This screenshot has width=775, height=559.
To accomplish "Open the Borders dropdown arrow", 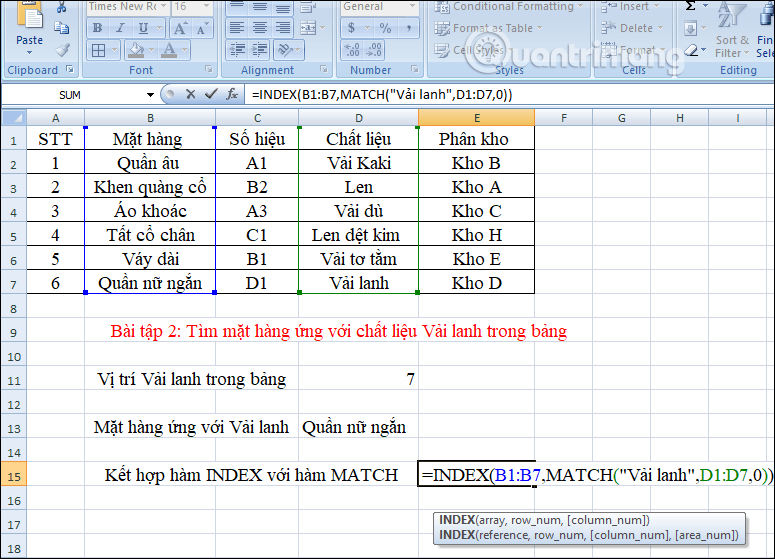I will click(114, 50).
